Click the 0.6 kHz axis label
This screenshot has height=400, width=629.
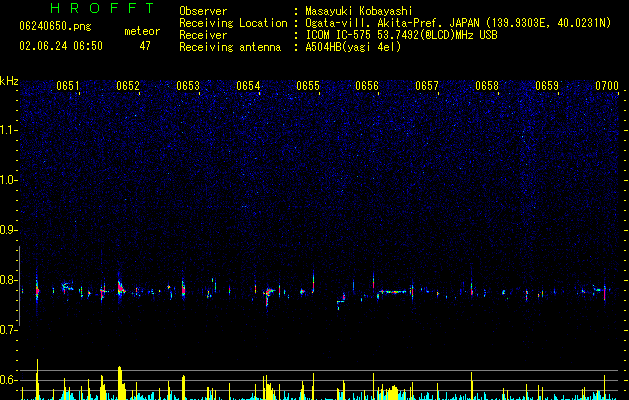[8, 380]
